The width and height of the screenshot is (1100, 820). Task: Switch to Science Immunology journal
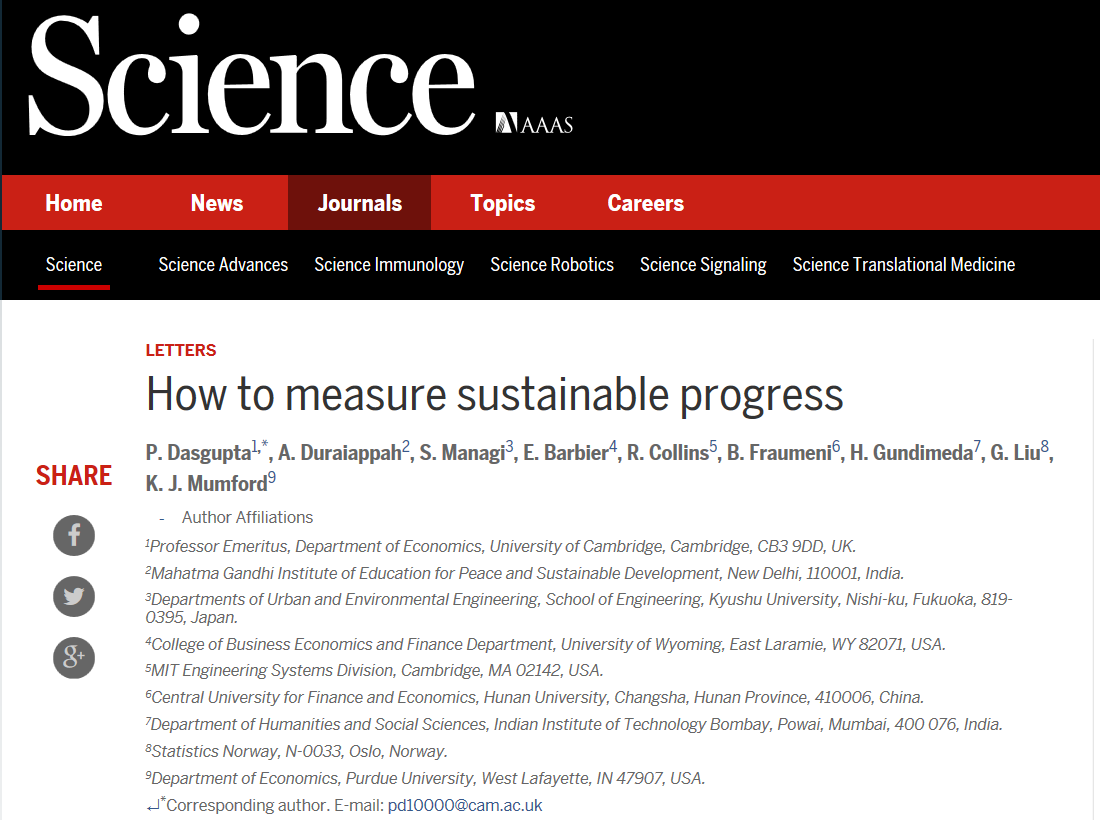[389, 265]
